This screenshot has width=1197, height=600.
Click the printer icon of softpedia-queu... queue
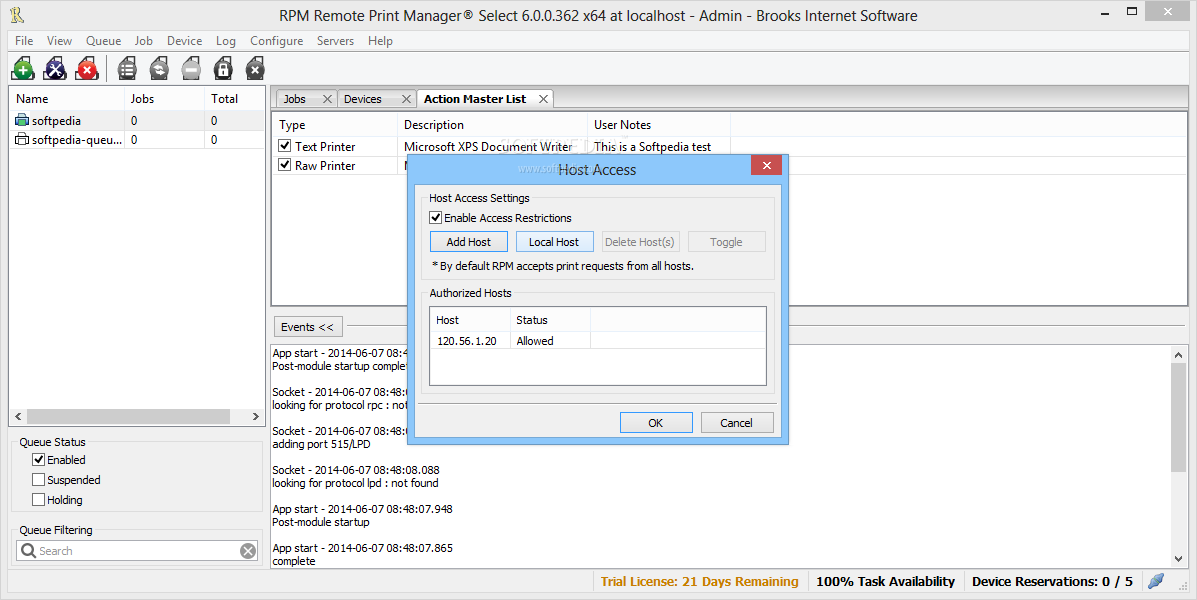coord(22,140)
